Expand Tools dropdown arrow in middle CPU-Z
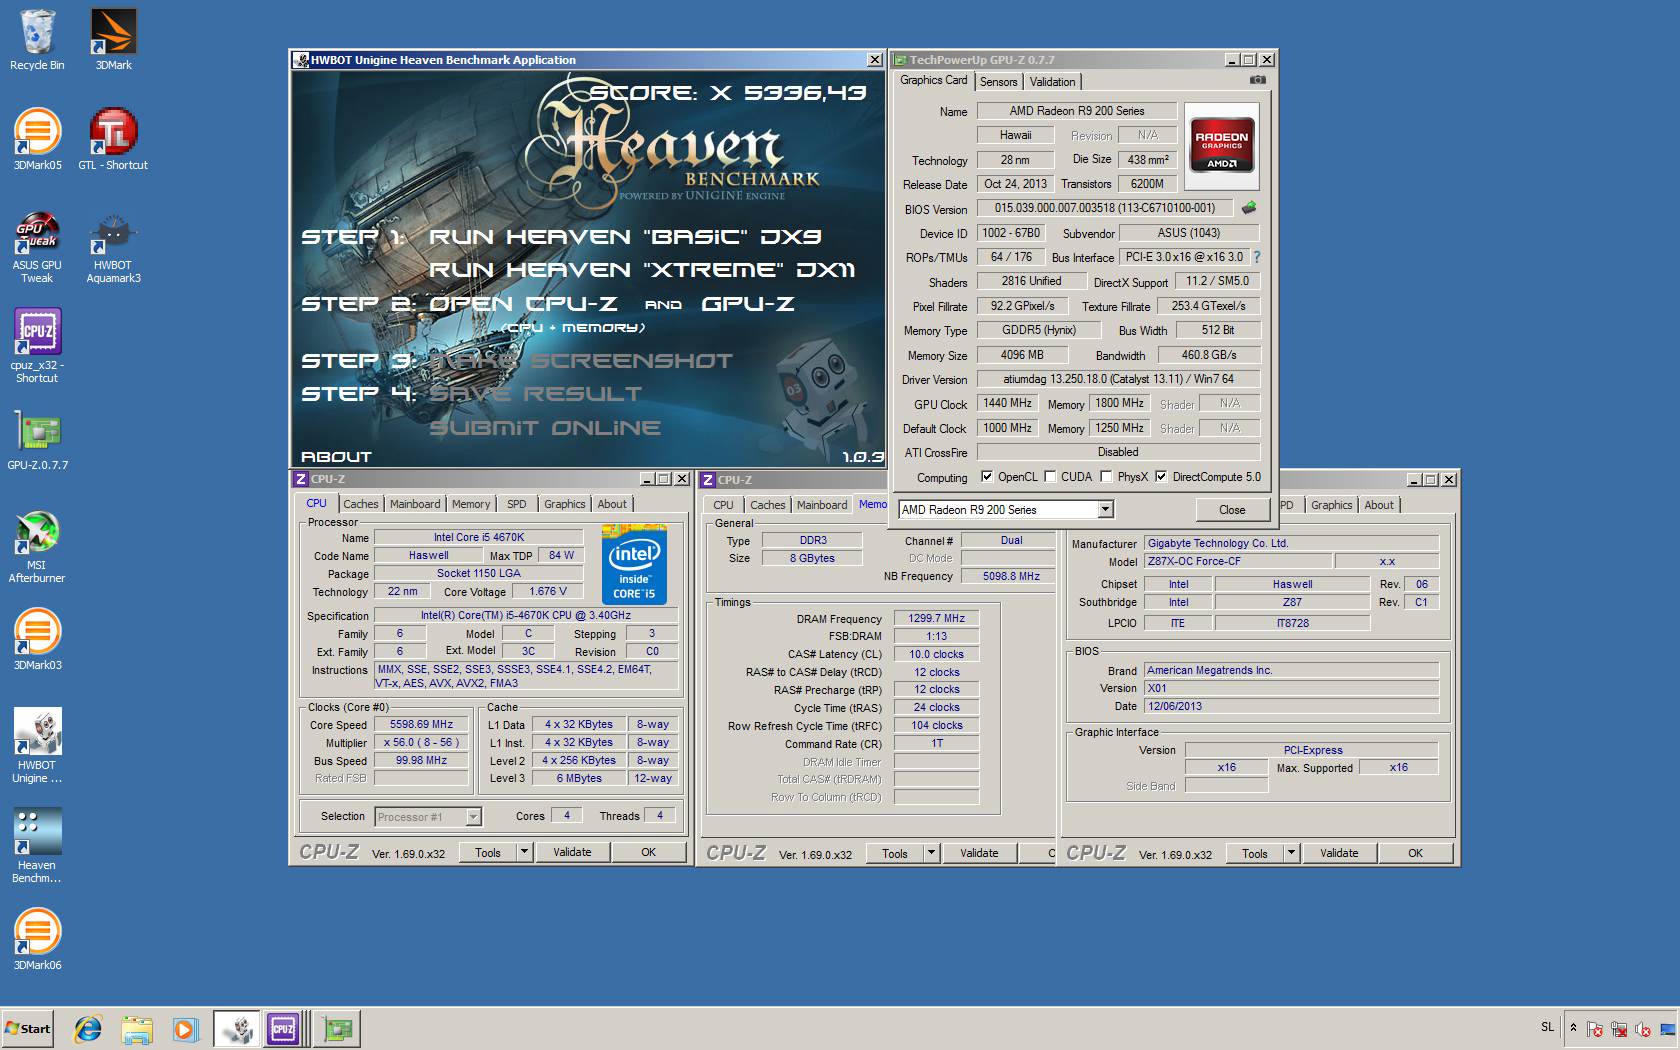Screen dimensions: 1680x1050 point(931,853)
